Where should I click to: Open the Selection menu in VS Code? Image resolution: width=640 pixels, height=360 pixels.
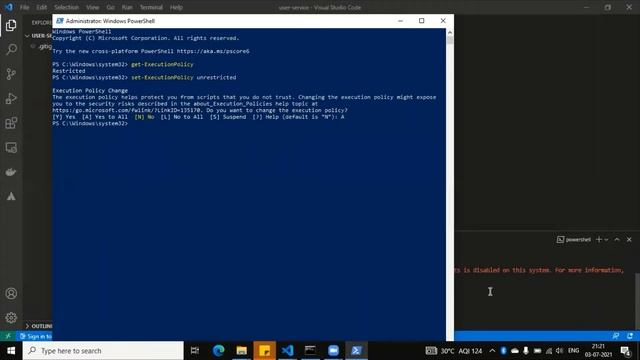(66, 7)
